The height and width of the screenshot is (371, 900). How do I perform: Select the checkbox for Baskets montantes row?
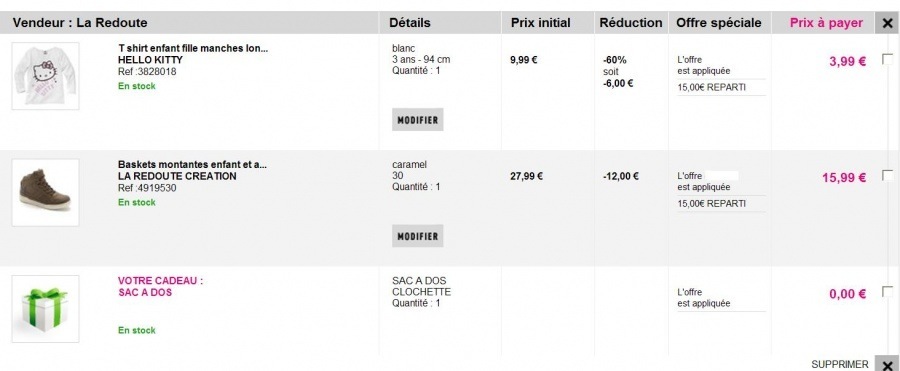click(x=887, y=175)
